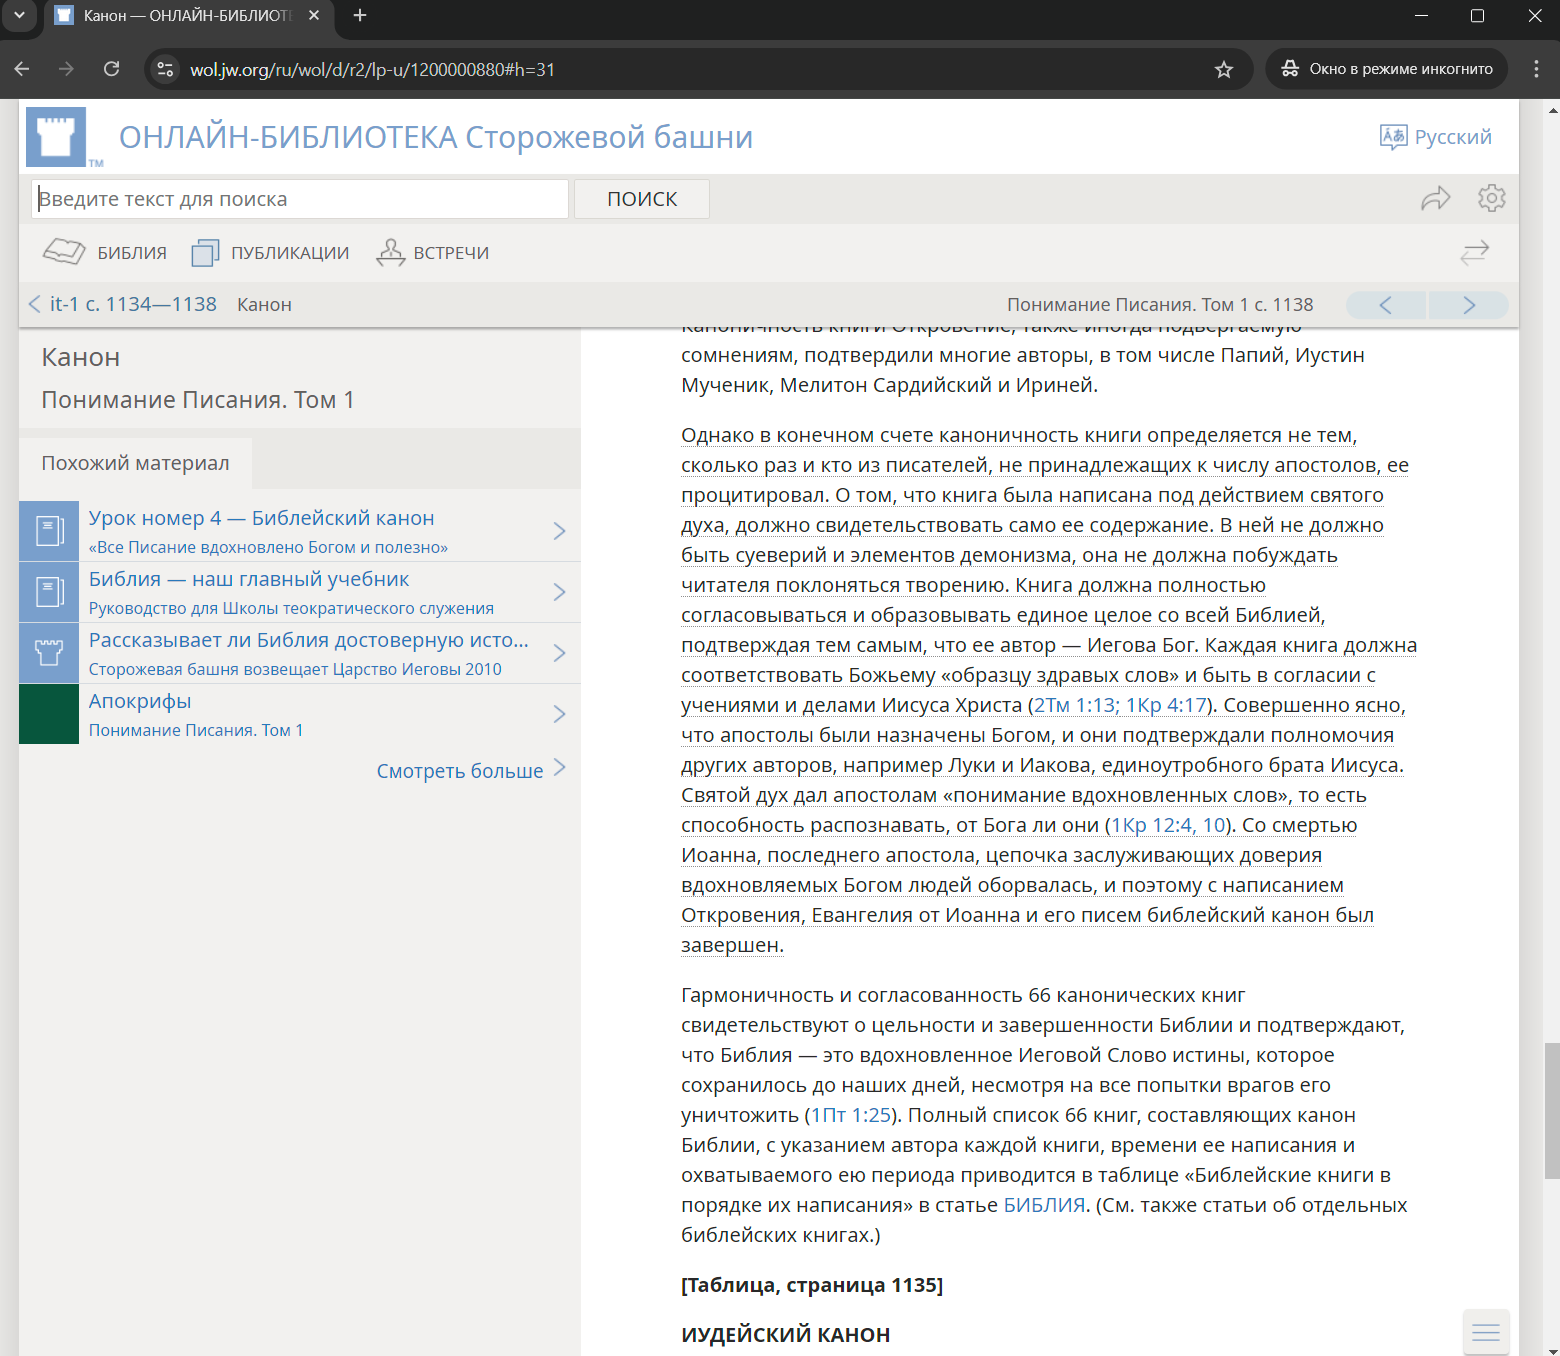Open a new browser tab
The width and height of the screenshot is (1560, 1356).
click(x=360, y=15)
